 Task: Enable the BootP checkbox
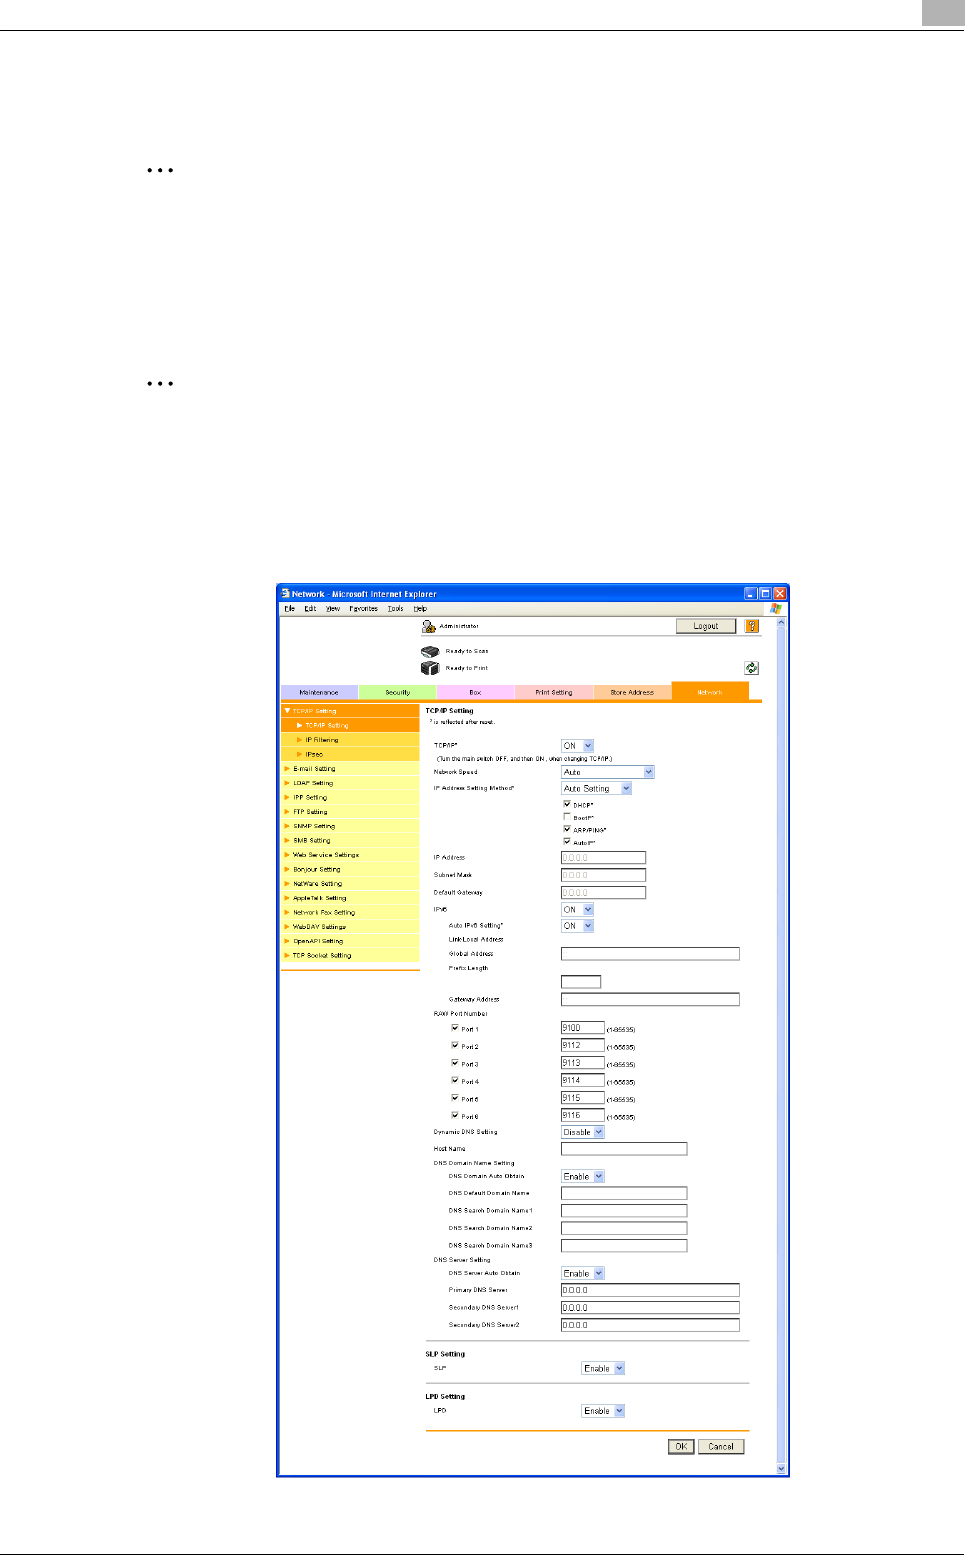(x=567, y=817)
